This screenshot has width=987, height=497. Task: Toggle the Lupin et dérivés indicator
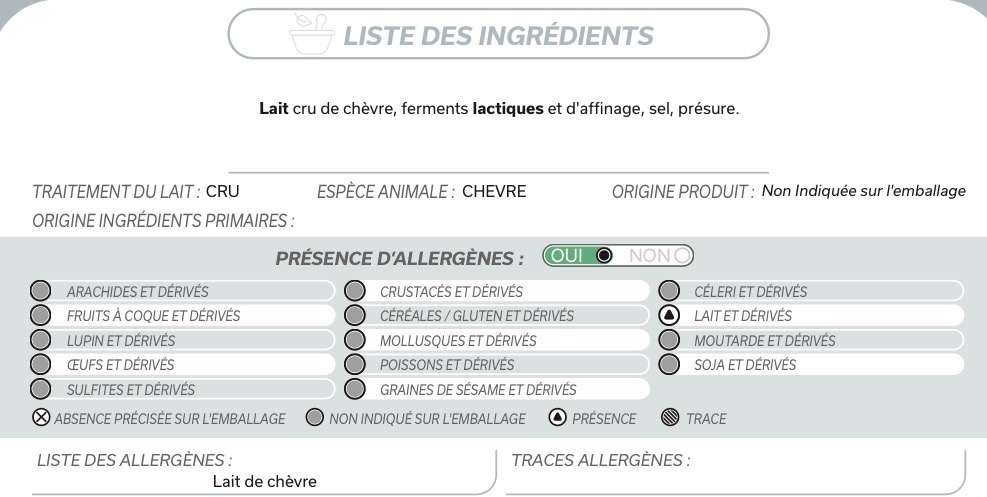[41, 340]
